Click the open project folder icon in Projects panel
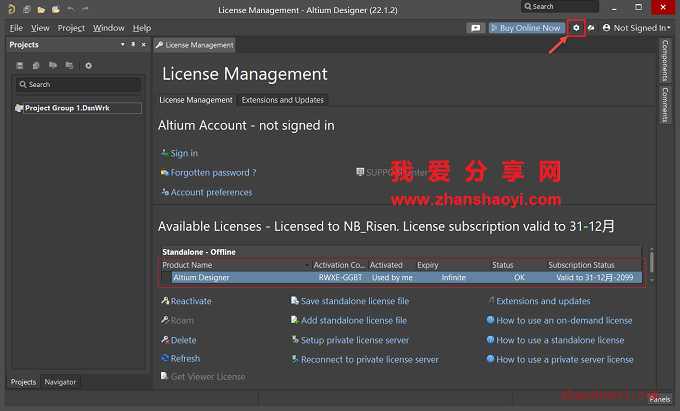Viewport: 680px width, 411px height. 53,65
